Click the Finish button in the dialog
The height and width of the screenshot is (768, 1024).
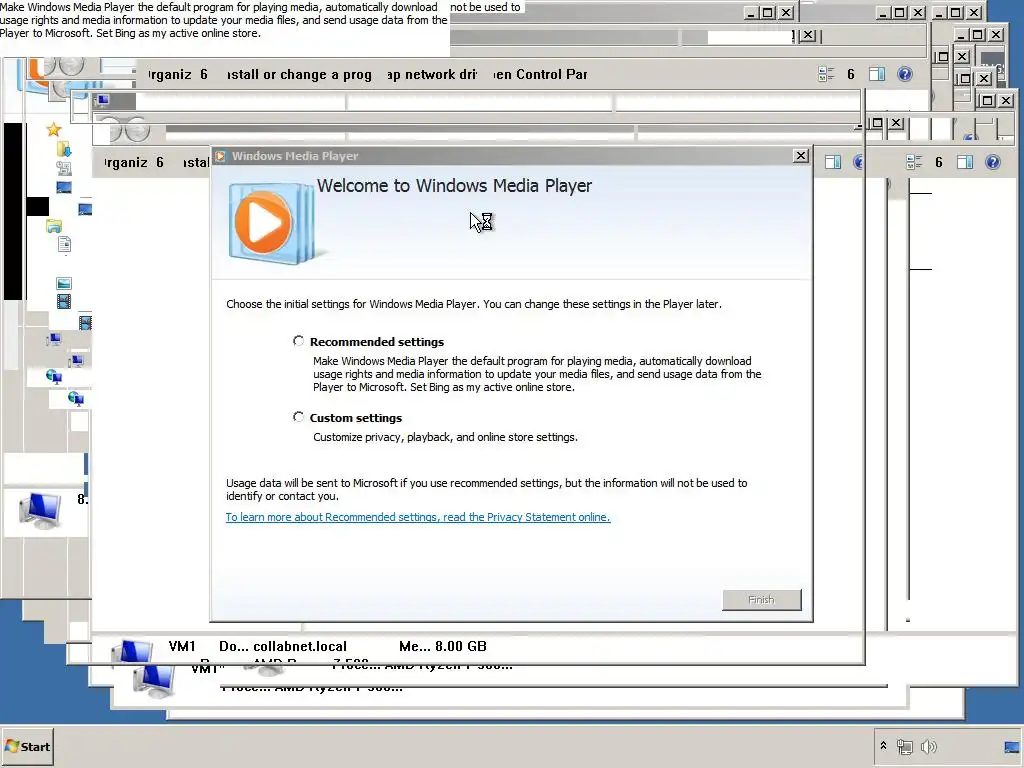761,600
